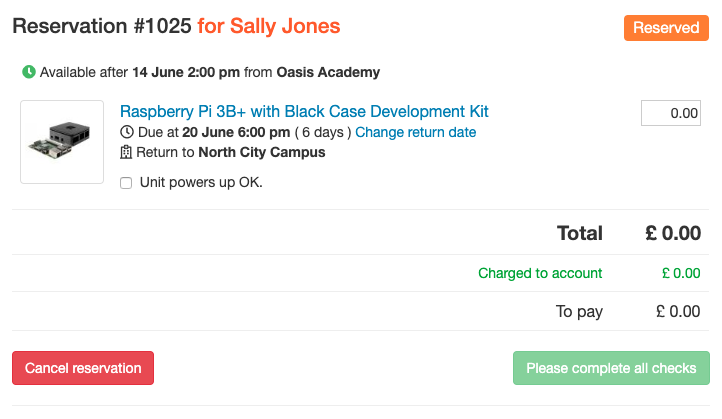Click the orange Reserved status badge
This screenshot has height=419, width=722.
click(x=666, y=28)
